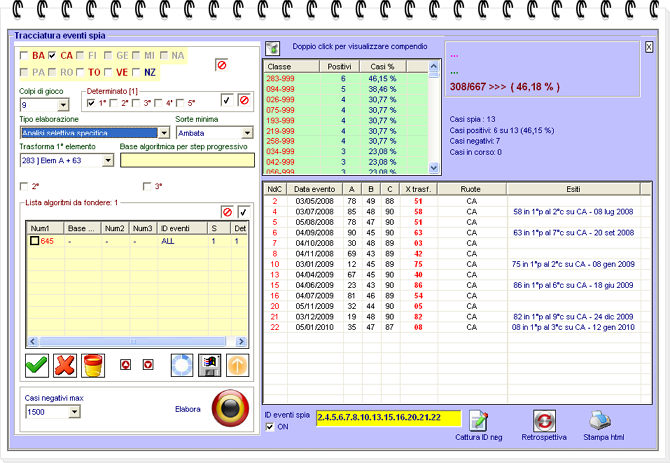Click the Stampa html printer icon
The height and width of the screenshot is (463, 670).
[x=600, y=421]
